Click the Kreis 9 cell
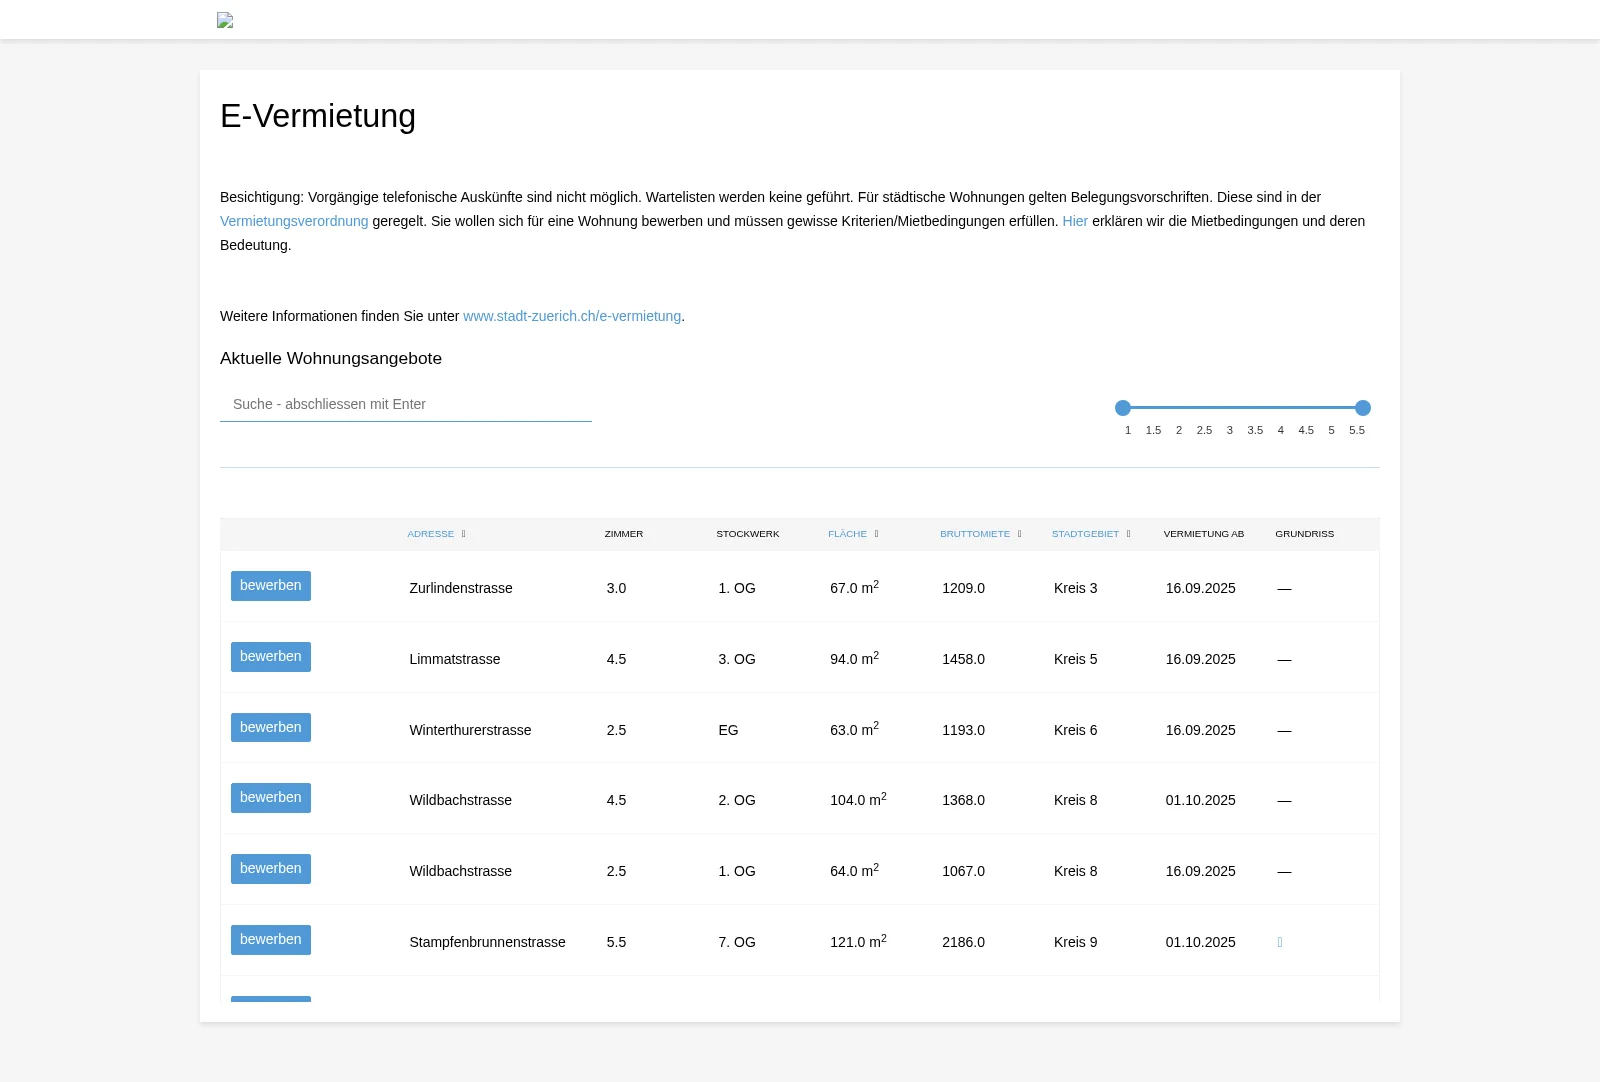The image size is (1600, 1082). point(1076,942)
